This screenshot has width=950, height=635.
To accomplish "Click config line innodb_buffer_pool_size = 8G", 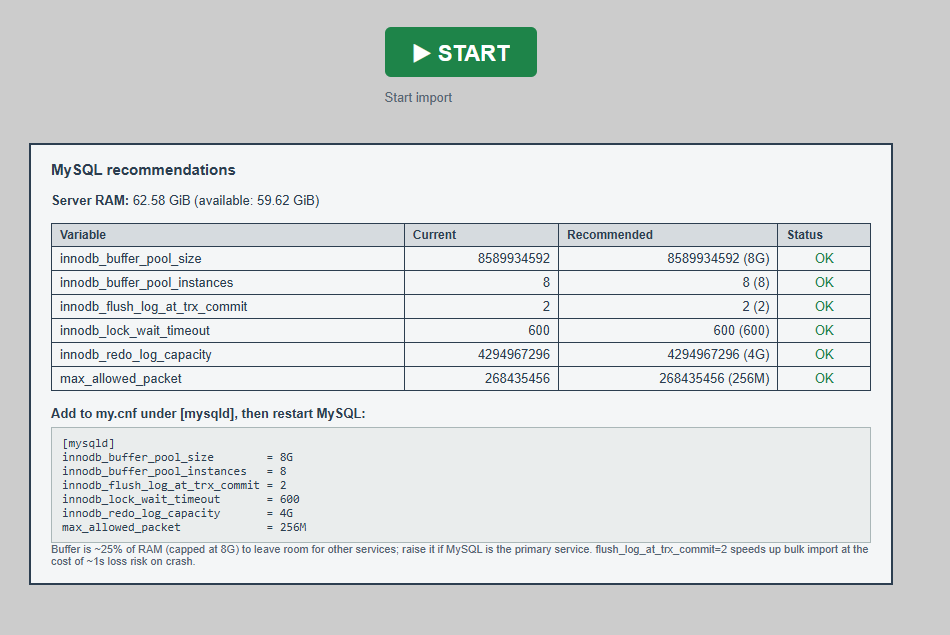I will click(x=177, y=457).
